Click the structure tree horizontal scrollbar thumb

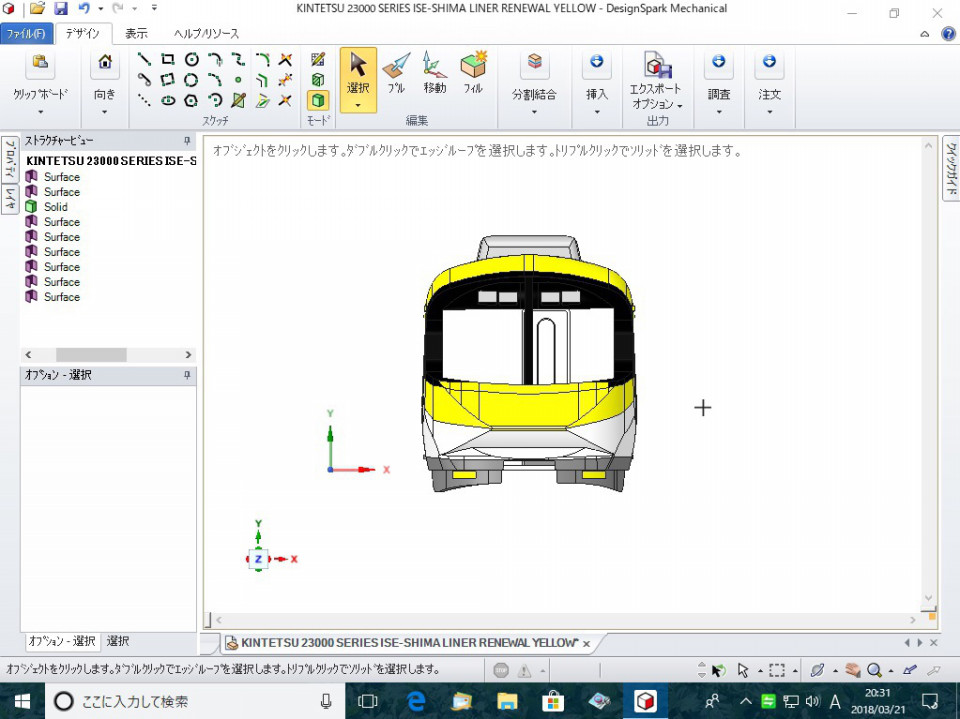pyautogui.click(x=91, y=355)
